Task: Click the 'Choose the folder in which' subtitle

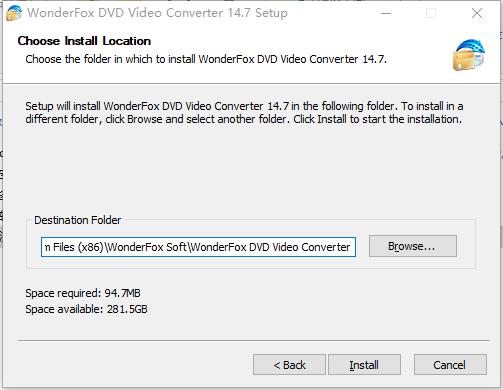Action: pyautogui.click(x=206, y=59)
